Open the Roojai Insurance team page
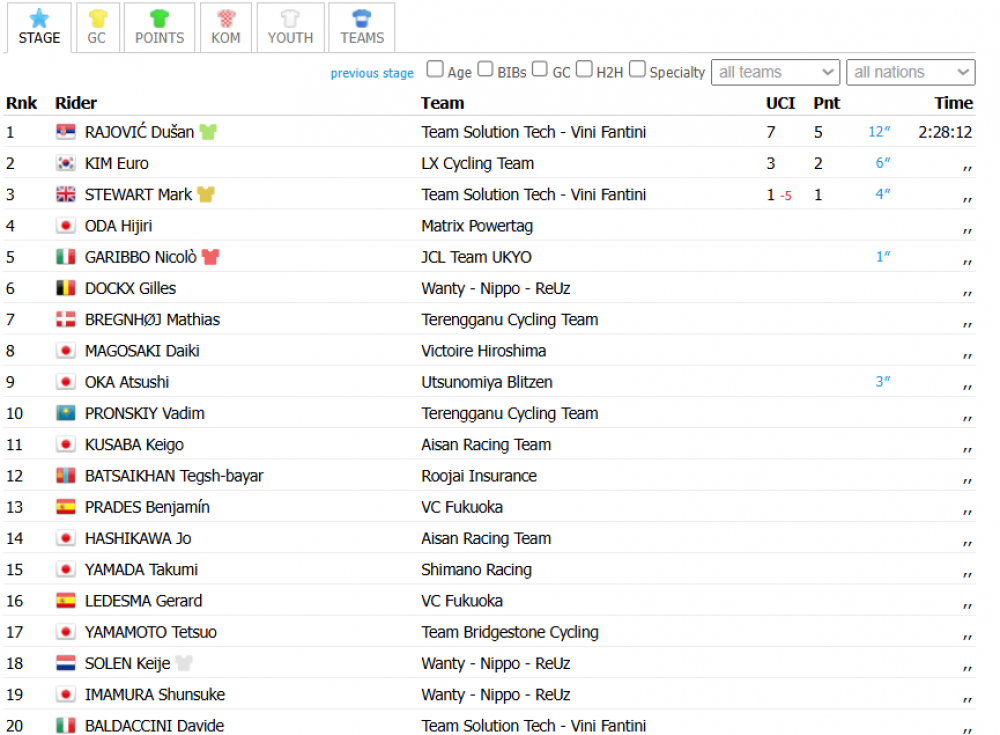This screenshot has width=1000, height=735. 478,476
